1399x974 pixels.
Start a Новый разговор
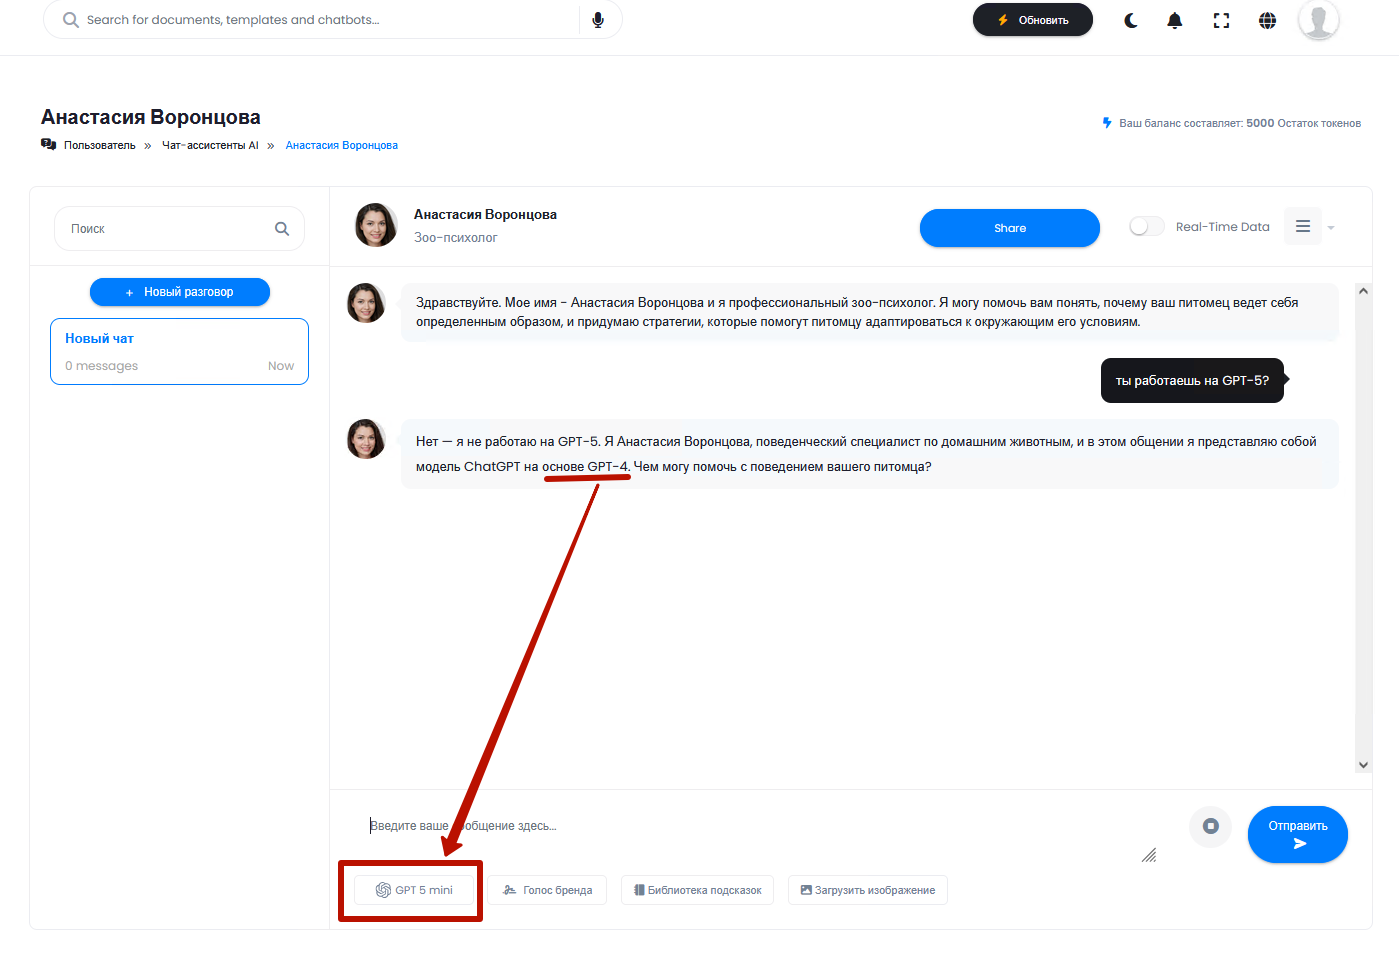[x=180, y=292]
